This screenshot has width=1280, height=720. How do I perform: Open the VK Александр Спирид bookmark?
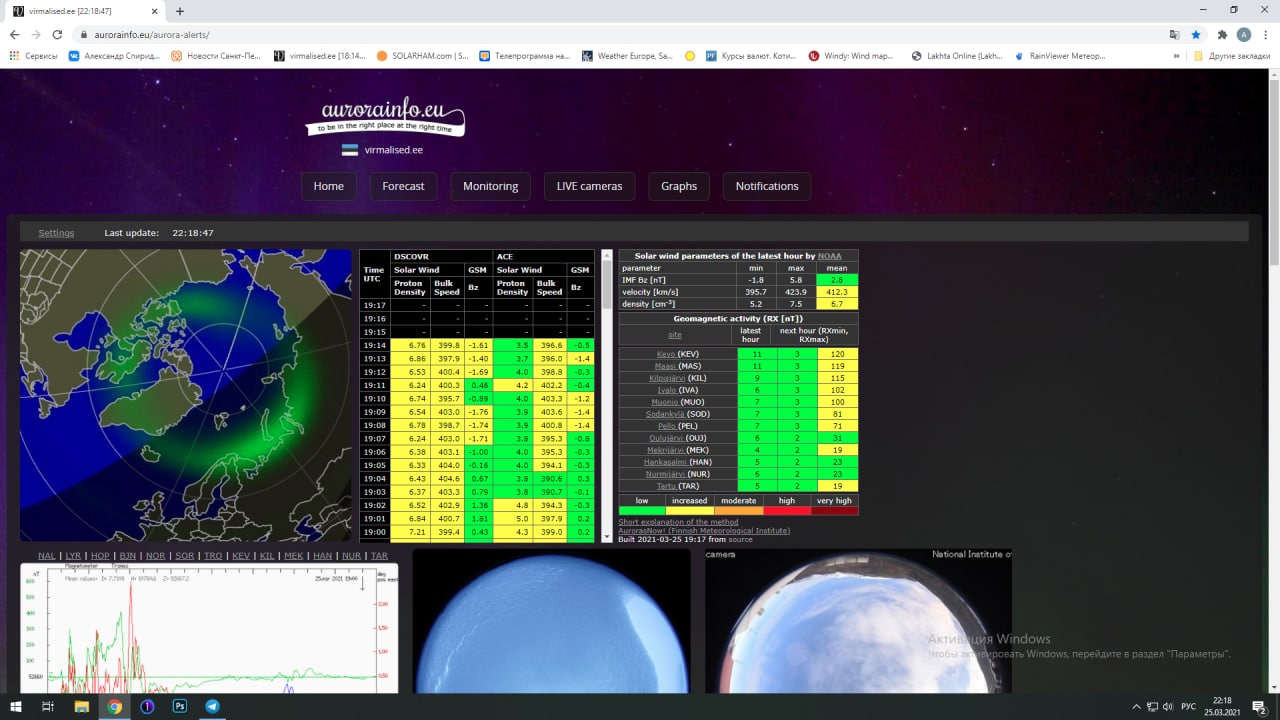(114, 56)
